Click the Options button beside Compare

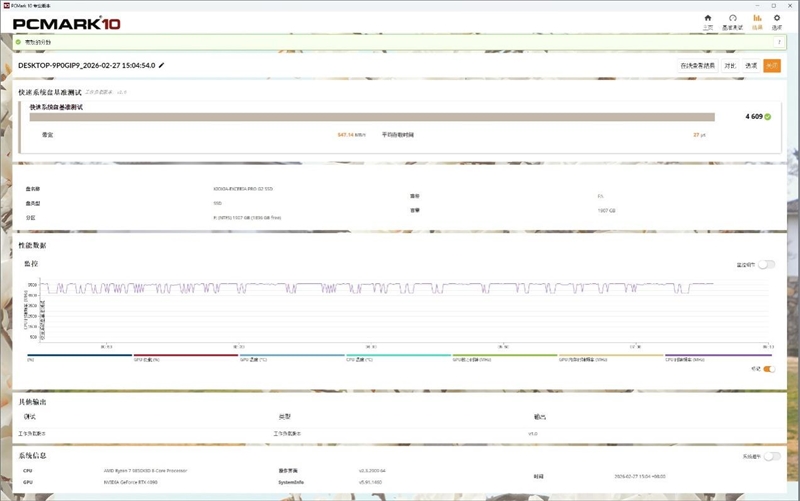pos(751,65)
